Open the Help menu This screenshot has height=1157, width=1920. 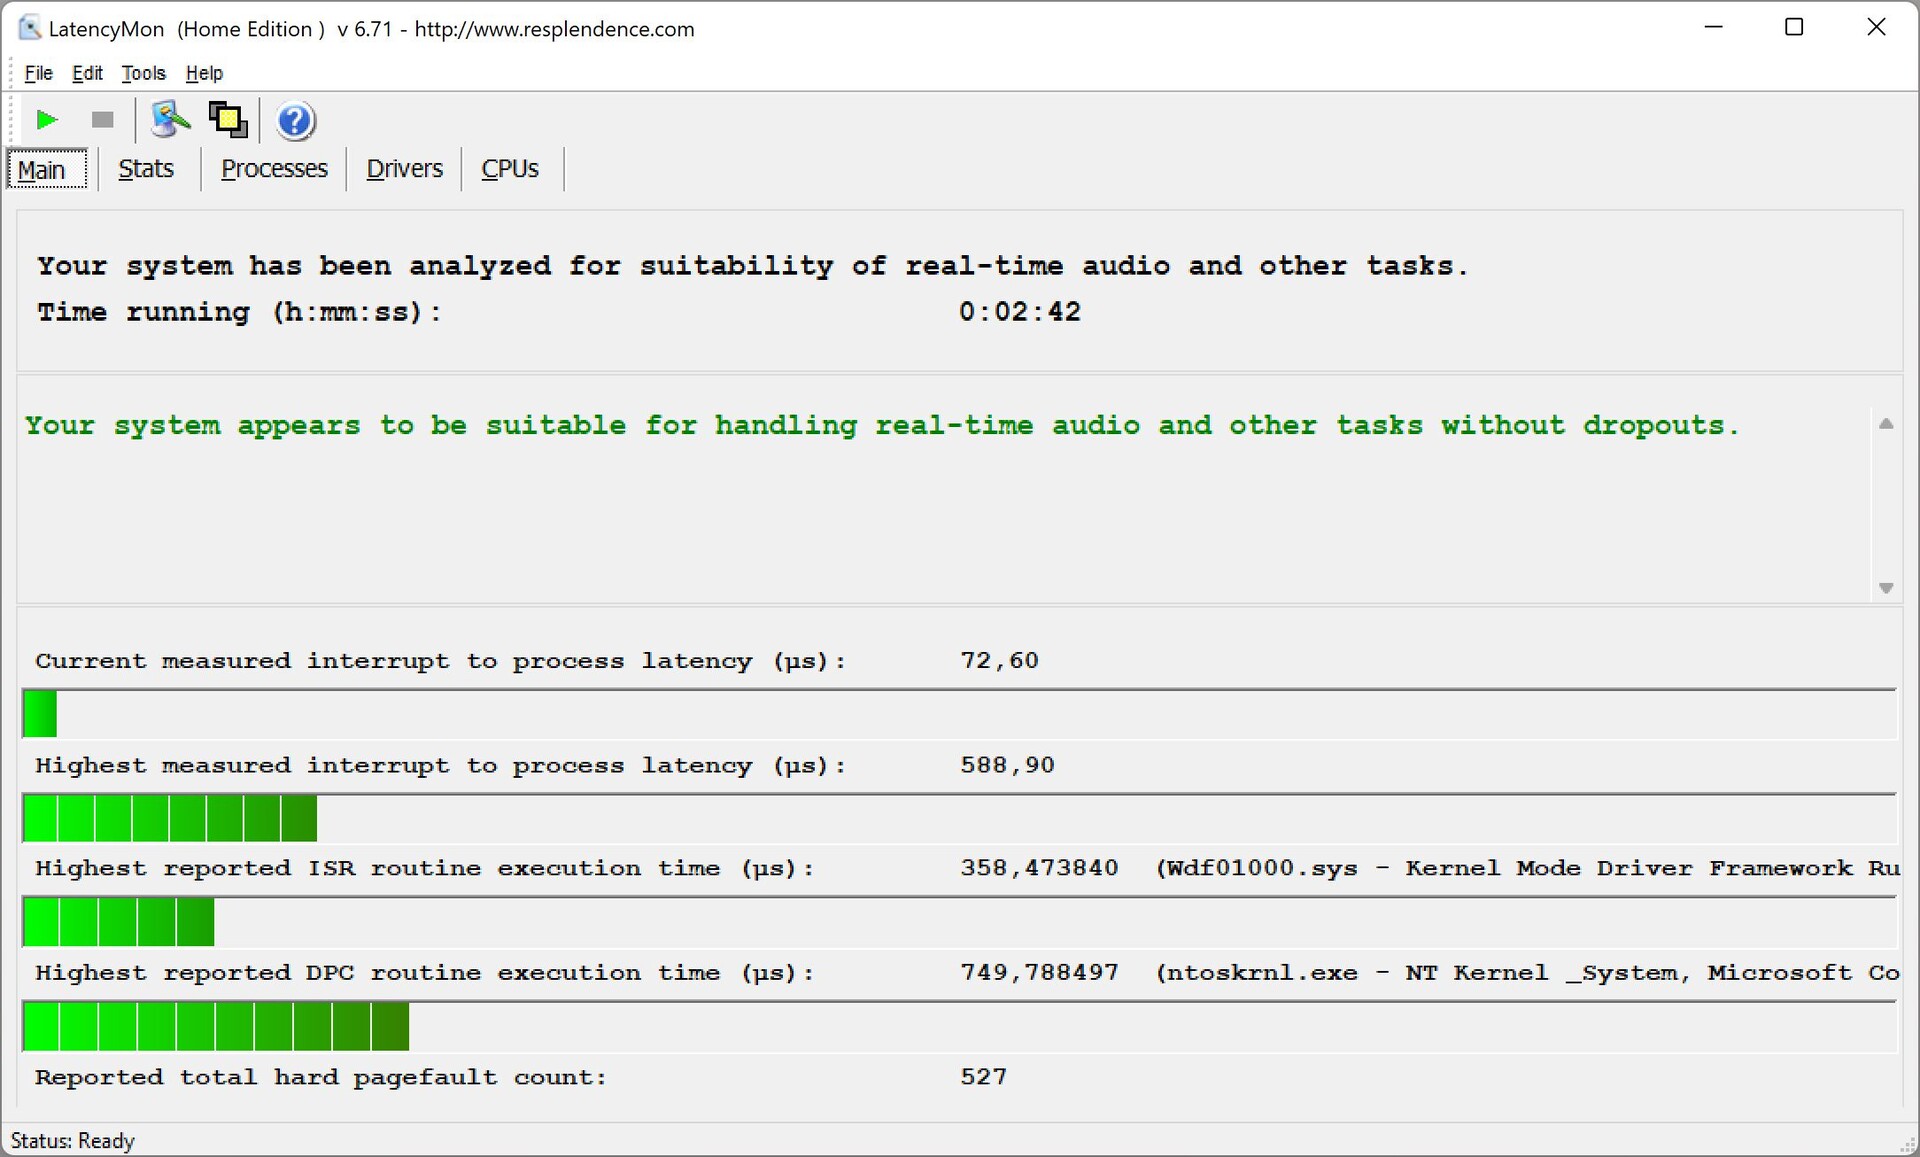(x=204, y=73)
